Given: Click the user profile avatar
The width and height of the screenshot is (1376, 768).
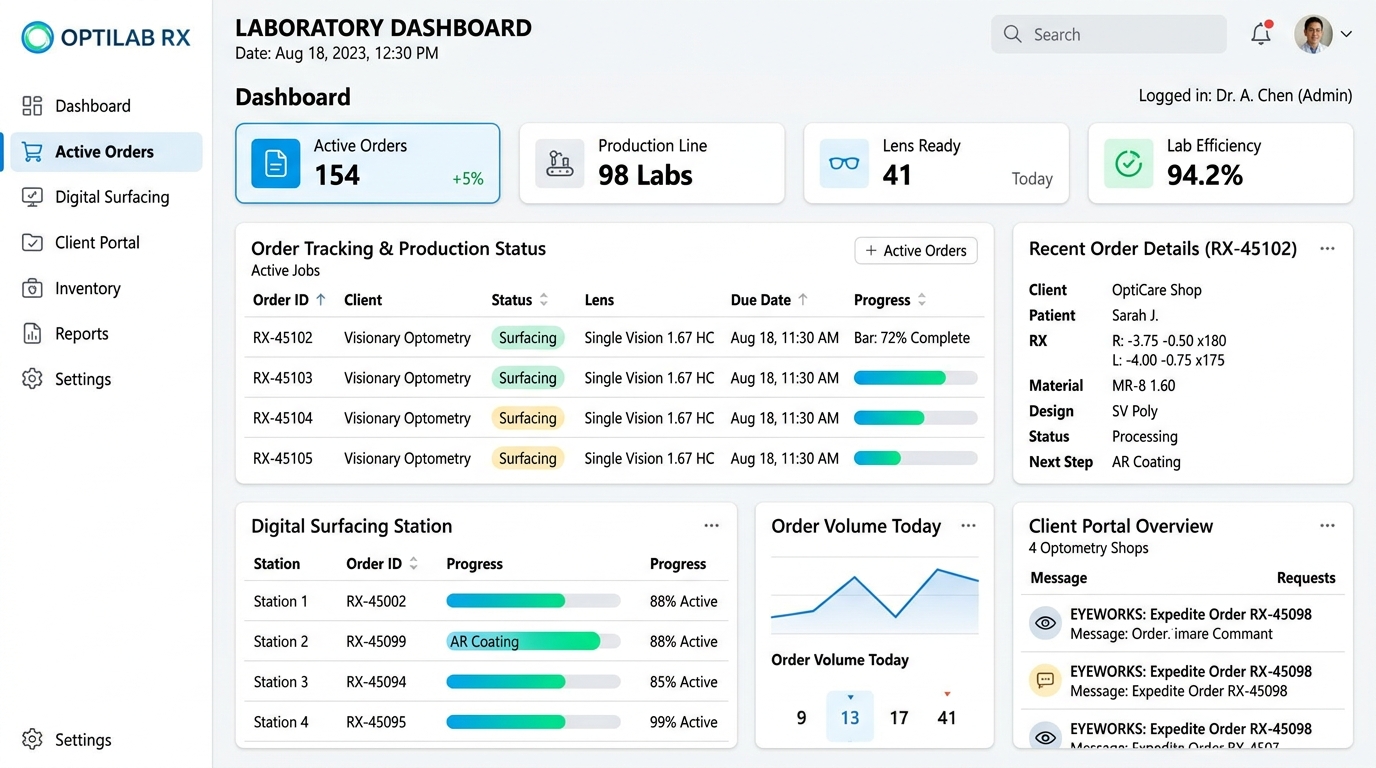Looking at the screenshot, I should [x=1313, y=34].
